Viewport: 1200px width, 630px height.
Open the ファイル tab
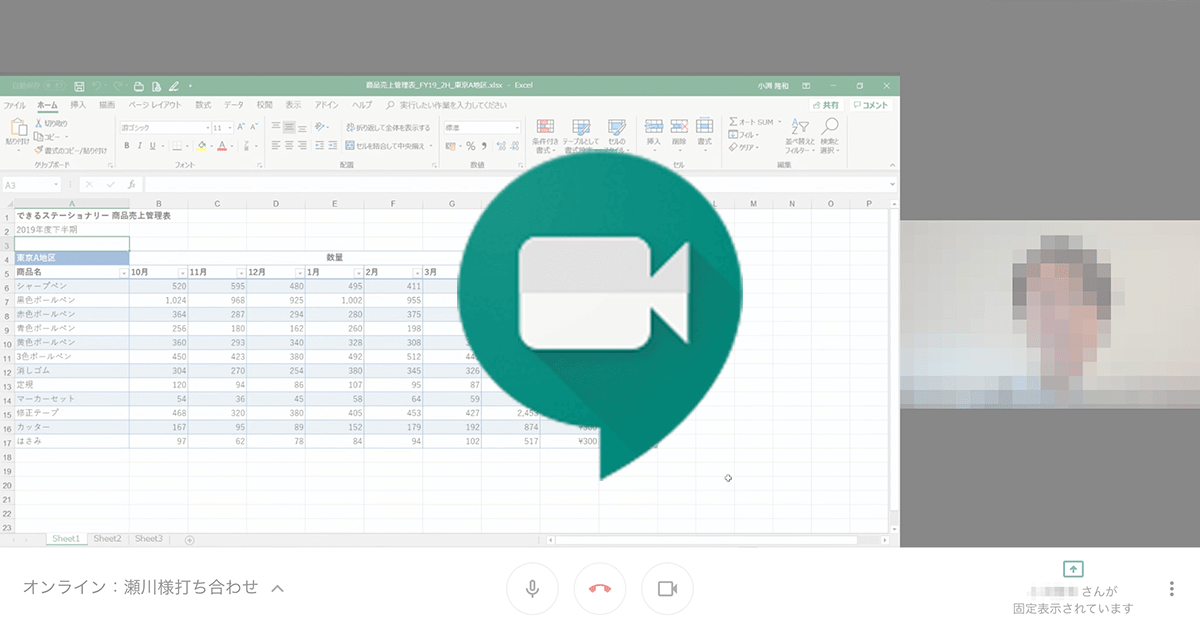[14, 105]
